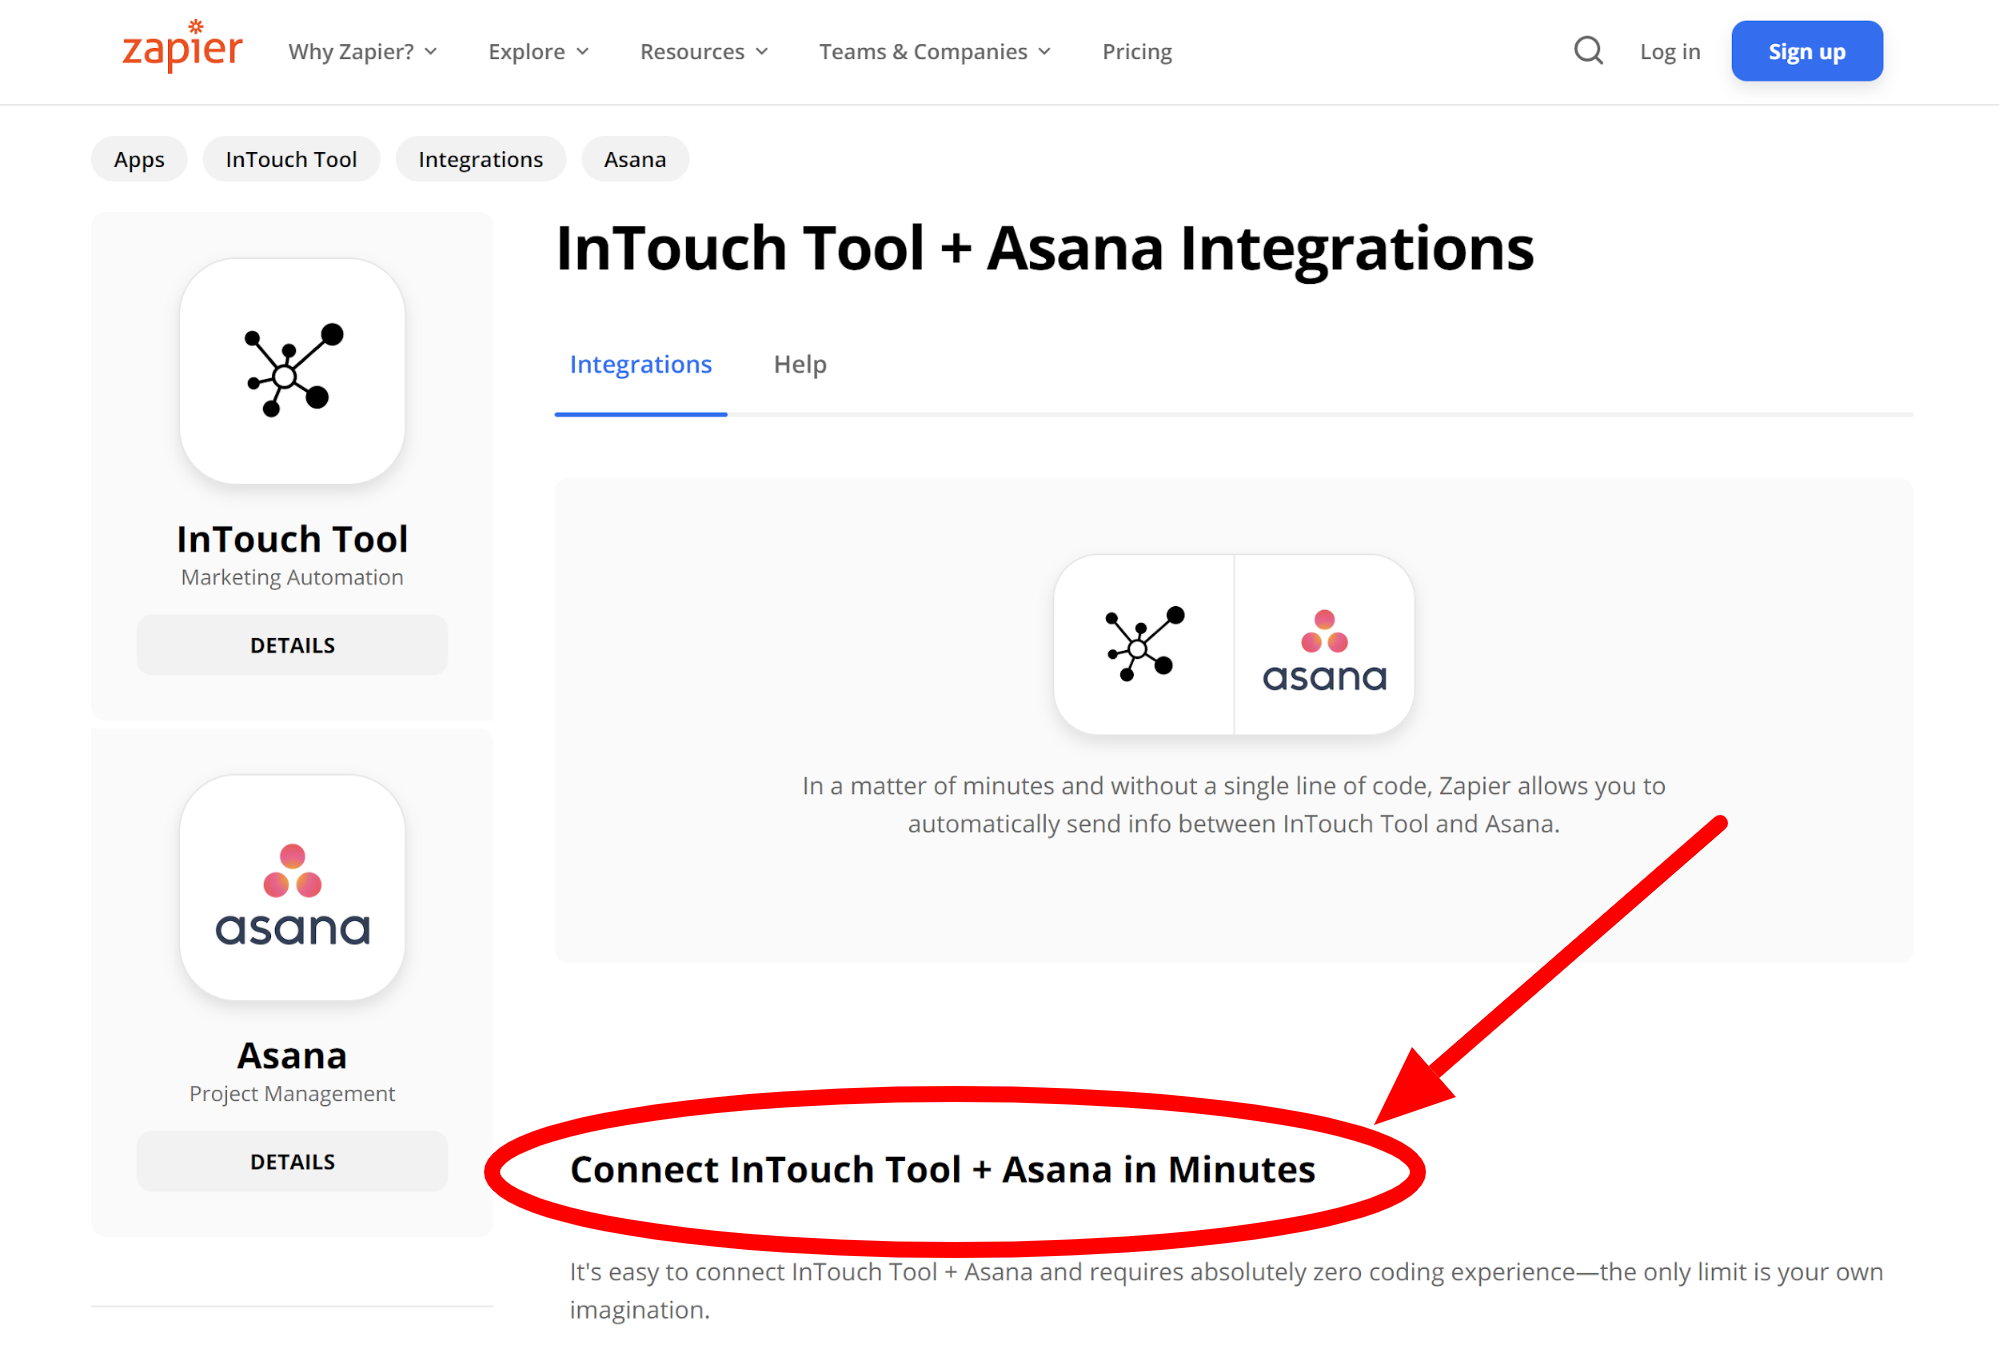1999x1361 pixels.
Task: Click the Zapier logo
Action: (x=182, y=47)
